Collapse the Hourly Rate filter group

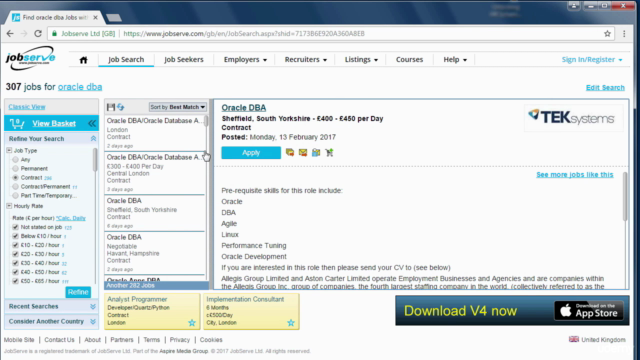9,206
